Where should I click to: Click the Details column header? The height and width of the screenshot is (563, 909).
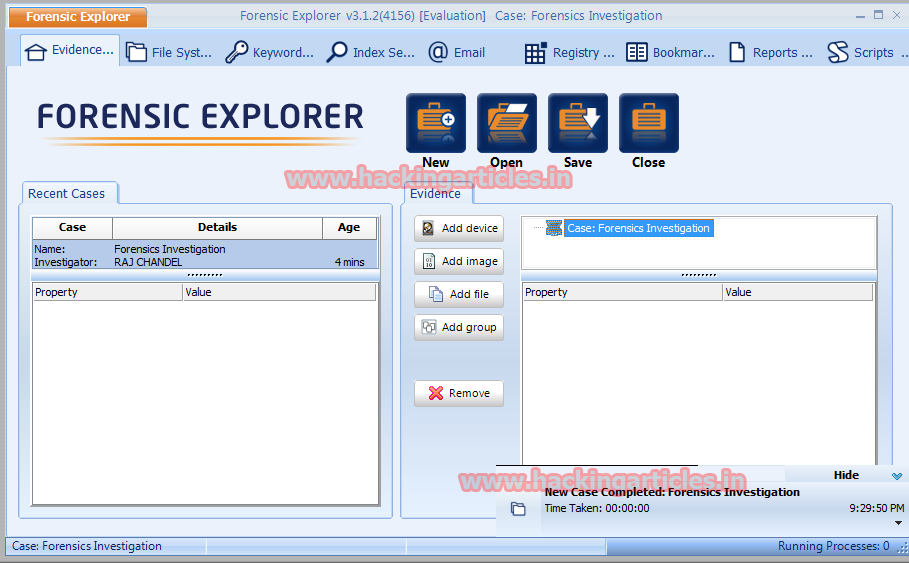click(217, 227)
